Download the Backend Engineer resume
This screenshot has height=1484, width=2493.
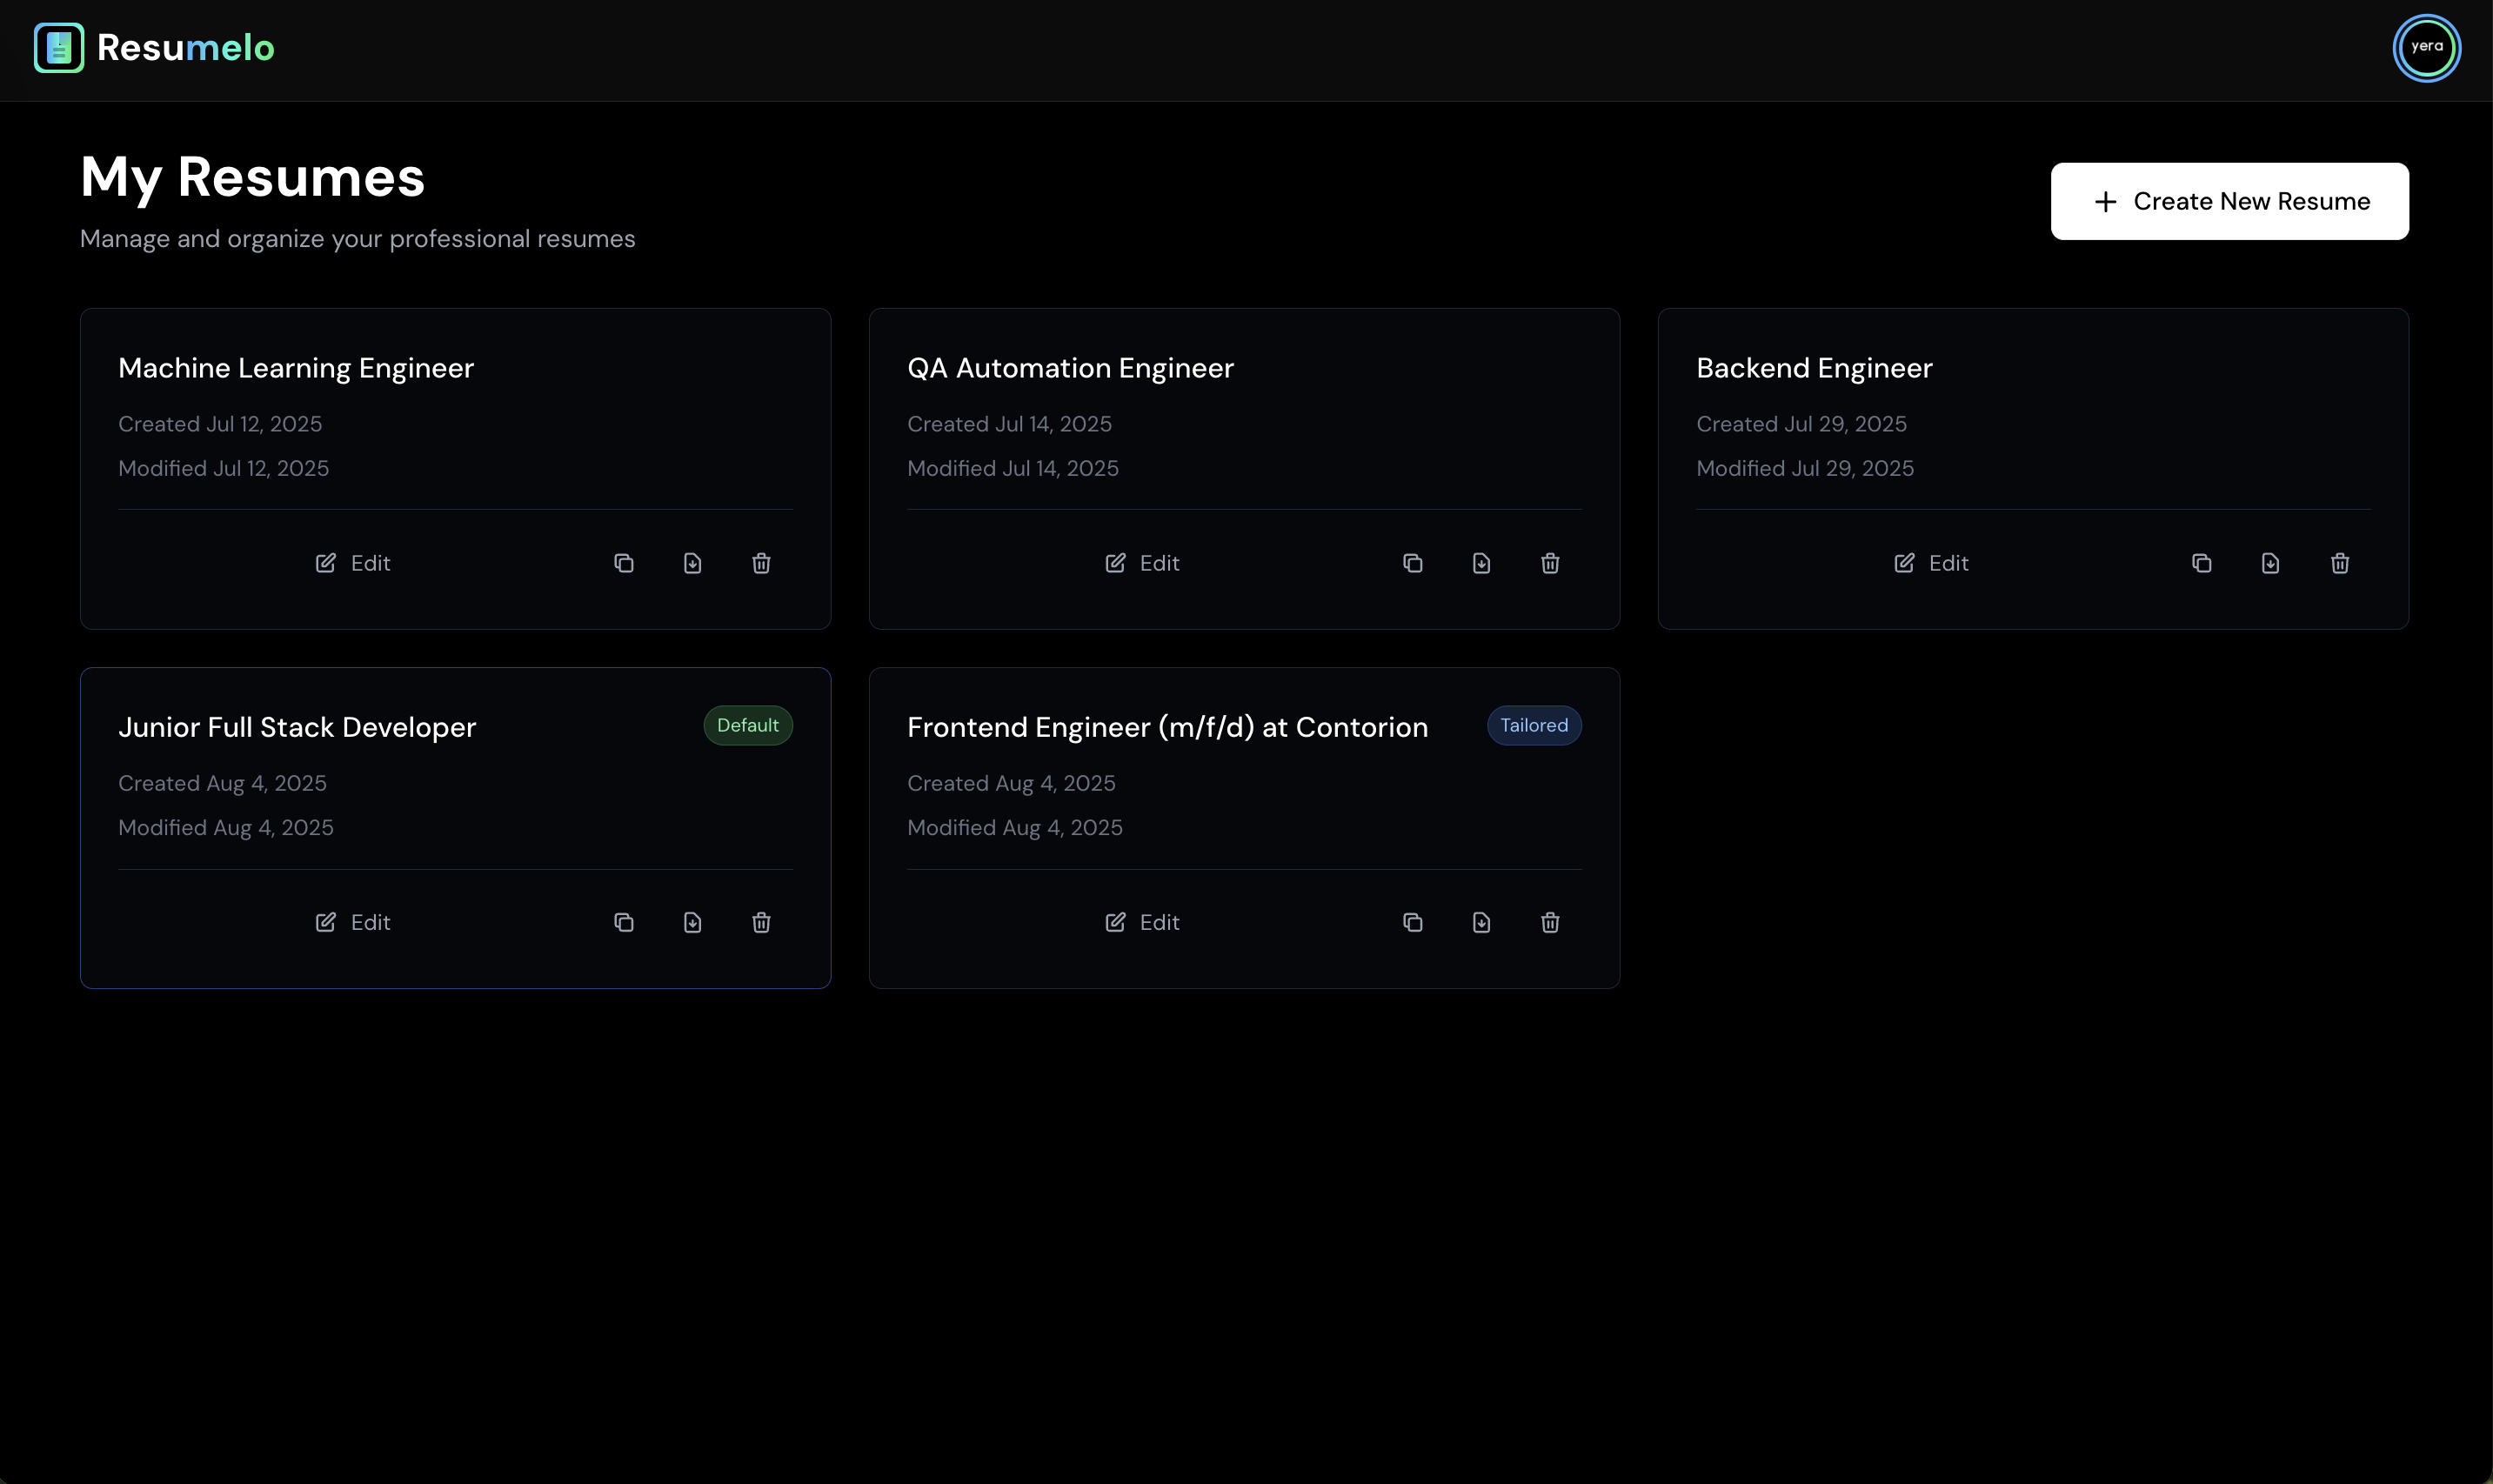[2270, 563]
